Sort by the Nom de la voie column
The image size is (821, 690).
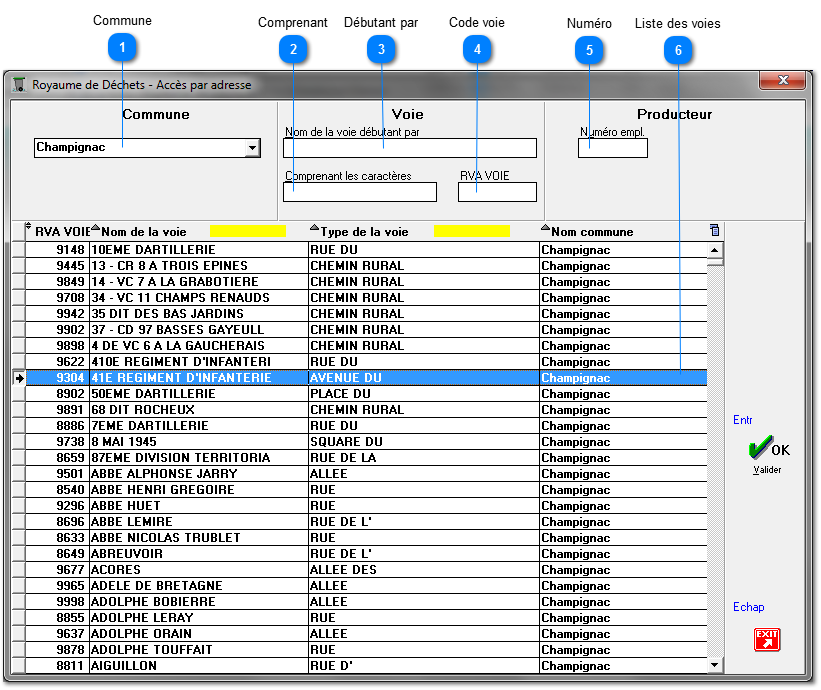[x=145, y=232]
